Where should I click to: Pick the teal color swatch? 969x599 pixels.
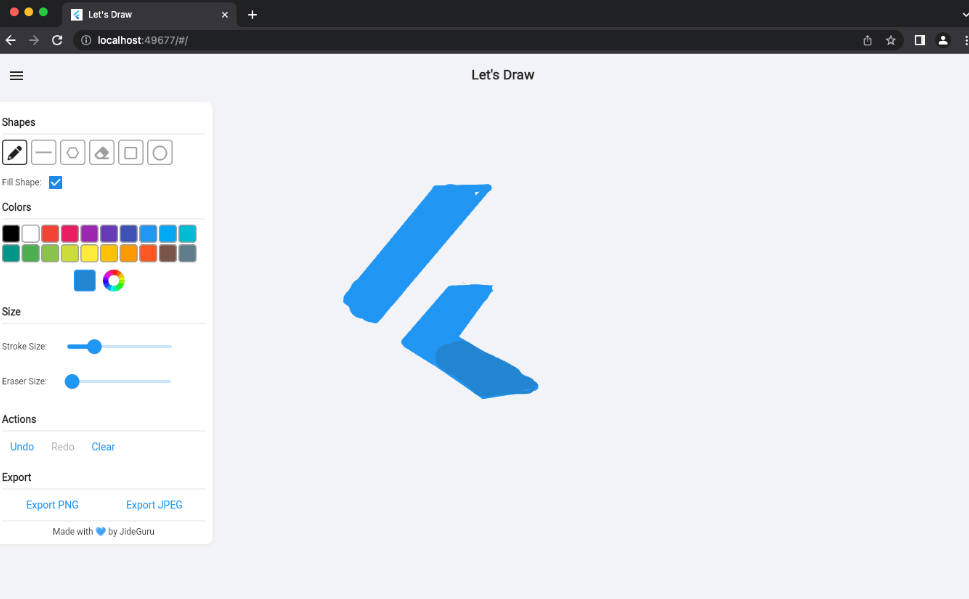pos(11,253)
